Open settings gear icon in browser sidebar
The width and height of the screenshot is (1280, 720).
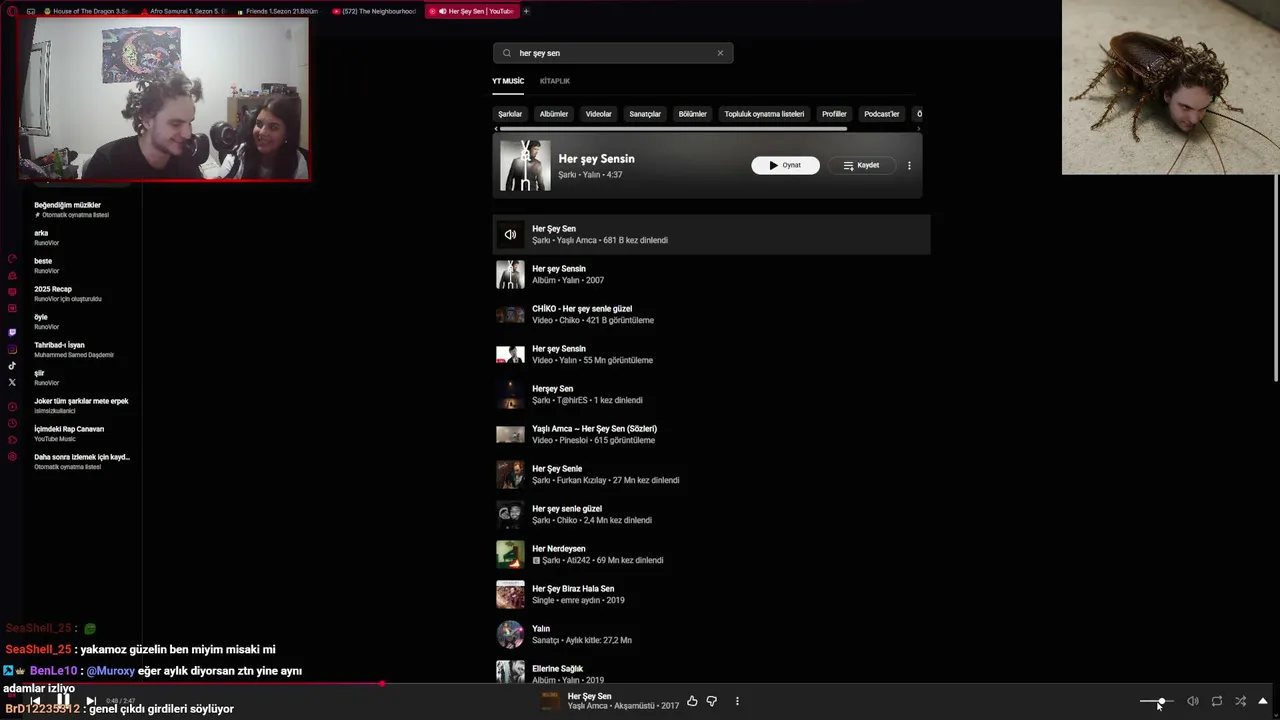(x=12, y=457)
